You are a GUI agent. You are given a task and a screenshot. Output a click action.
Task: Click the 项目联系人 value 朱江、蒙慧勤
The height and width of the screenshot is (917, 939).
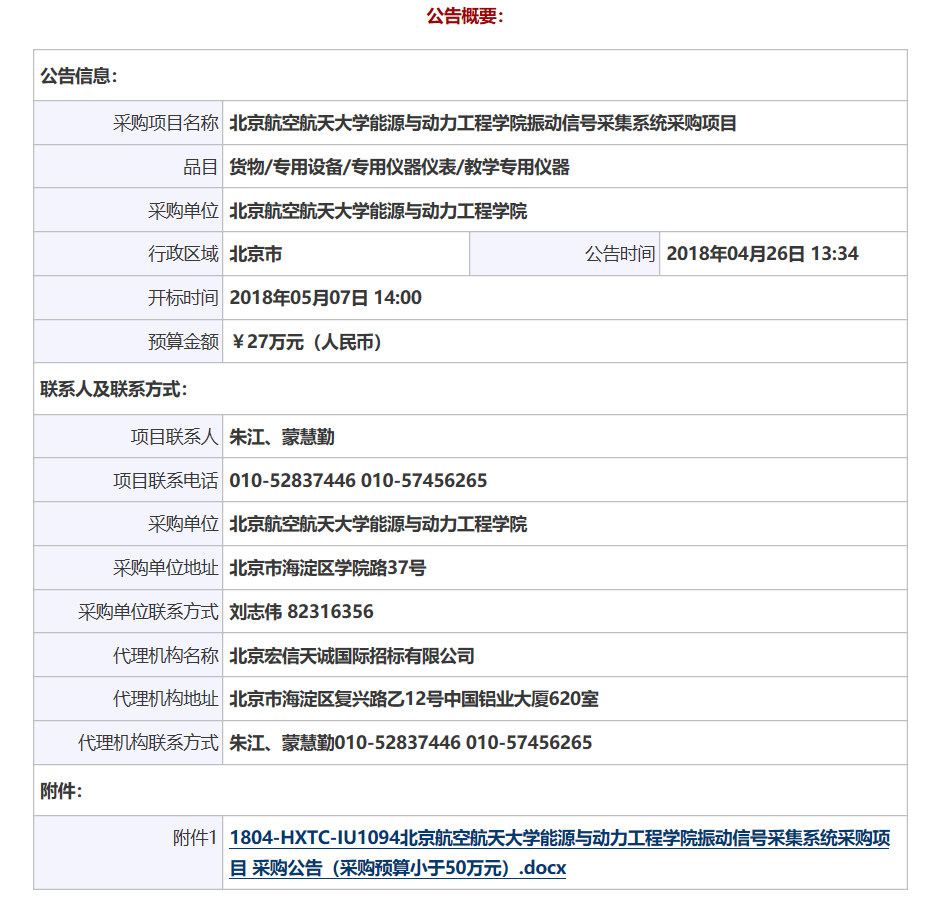[x=282, y=437]
